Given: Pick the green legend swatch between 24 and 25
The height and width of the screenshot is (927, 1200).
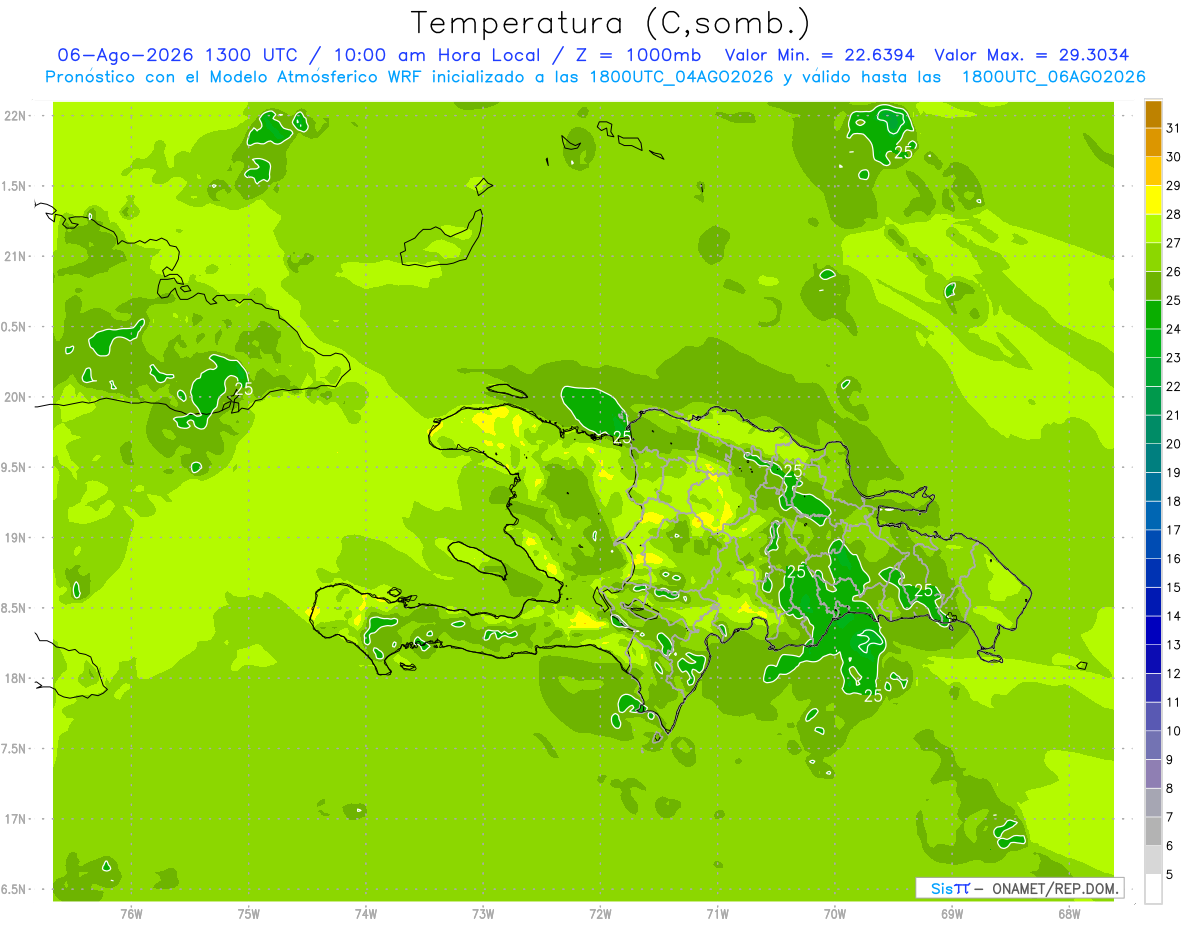Looking at the screenshot, I should tap(1153, 315).
